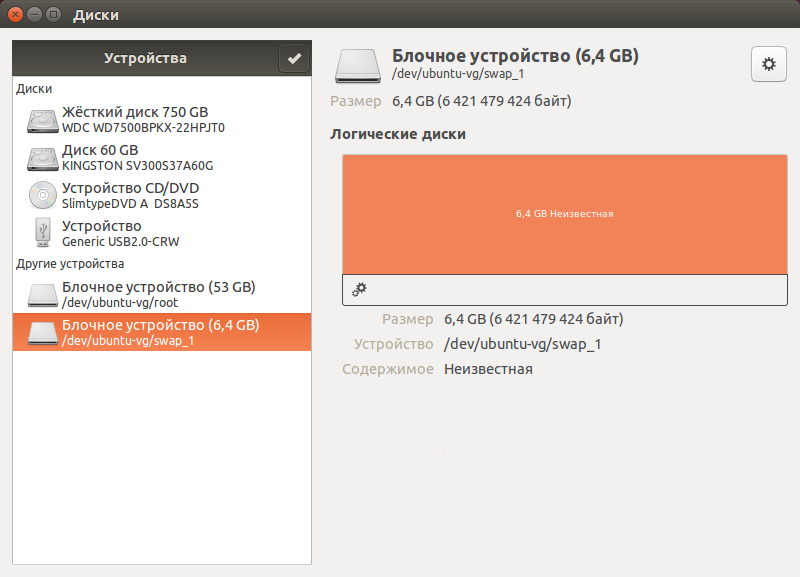The height and width of the screenshot is (577, 800).
Task: Select the /dev/ubuntu-vg/root block device
Action: [160, 294]
